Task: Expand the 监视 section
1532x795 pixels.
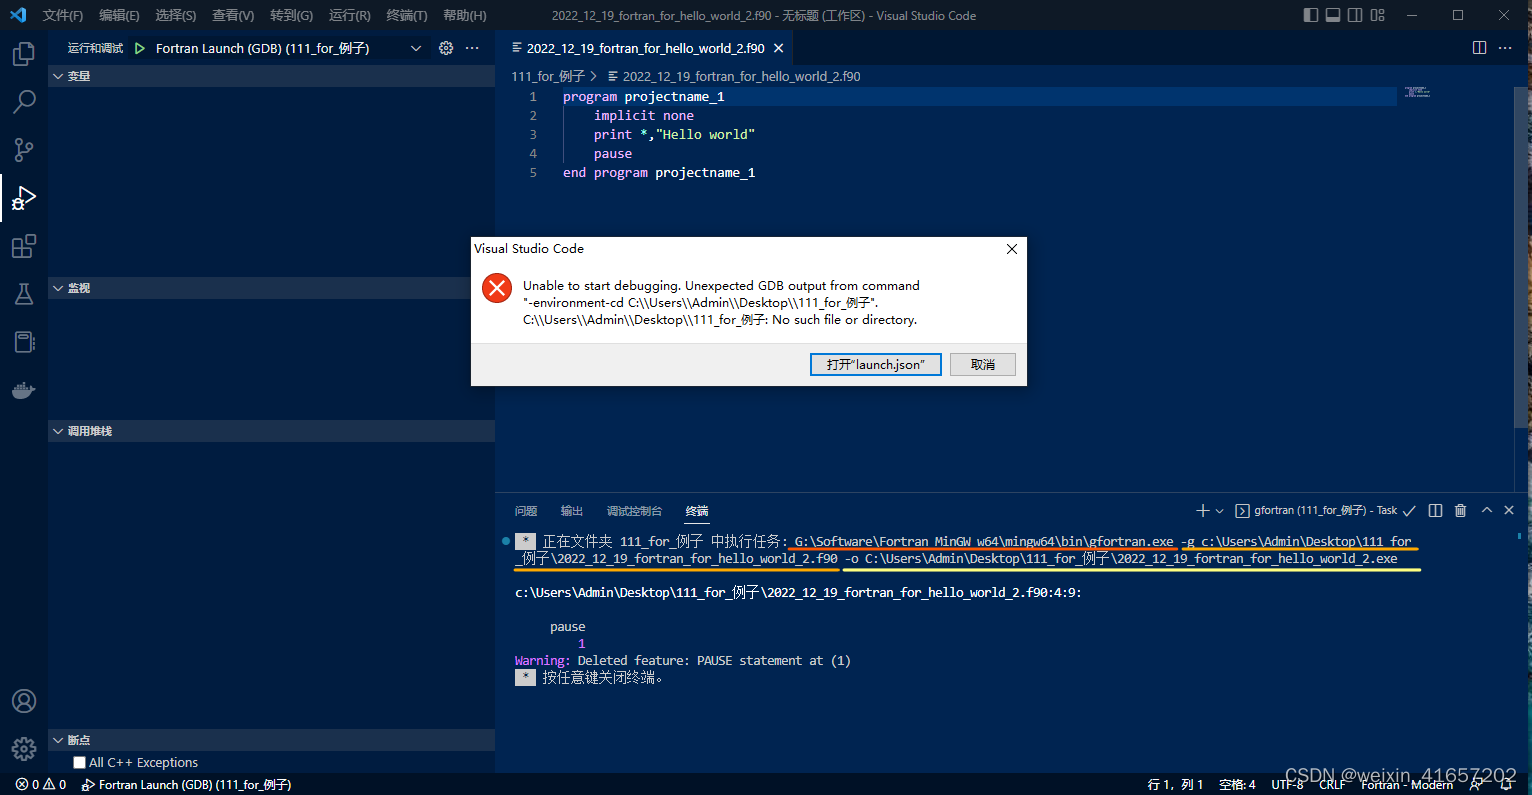Action: [58, 288]
